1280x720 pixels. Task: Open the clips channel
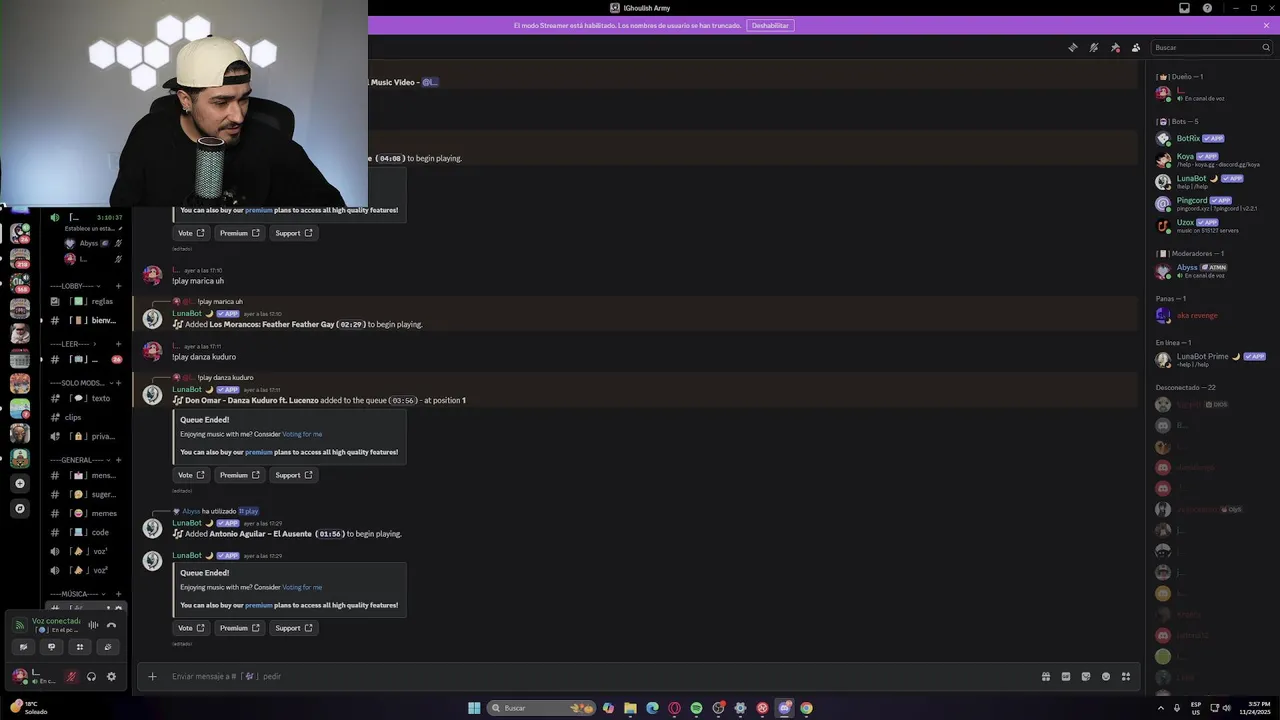tap(86, 417)
